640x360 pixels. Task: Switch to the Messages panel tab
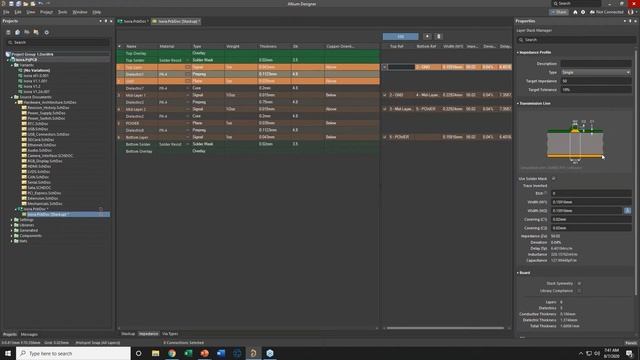click(29, 334)
